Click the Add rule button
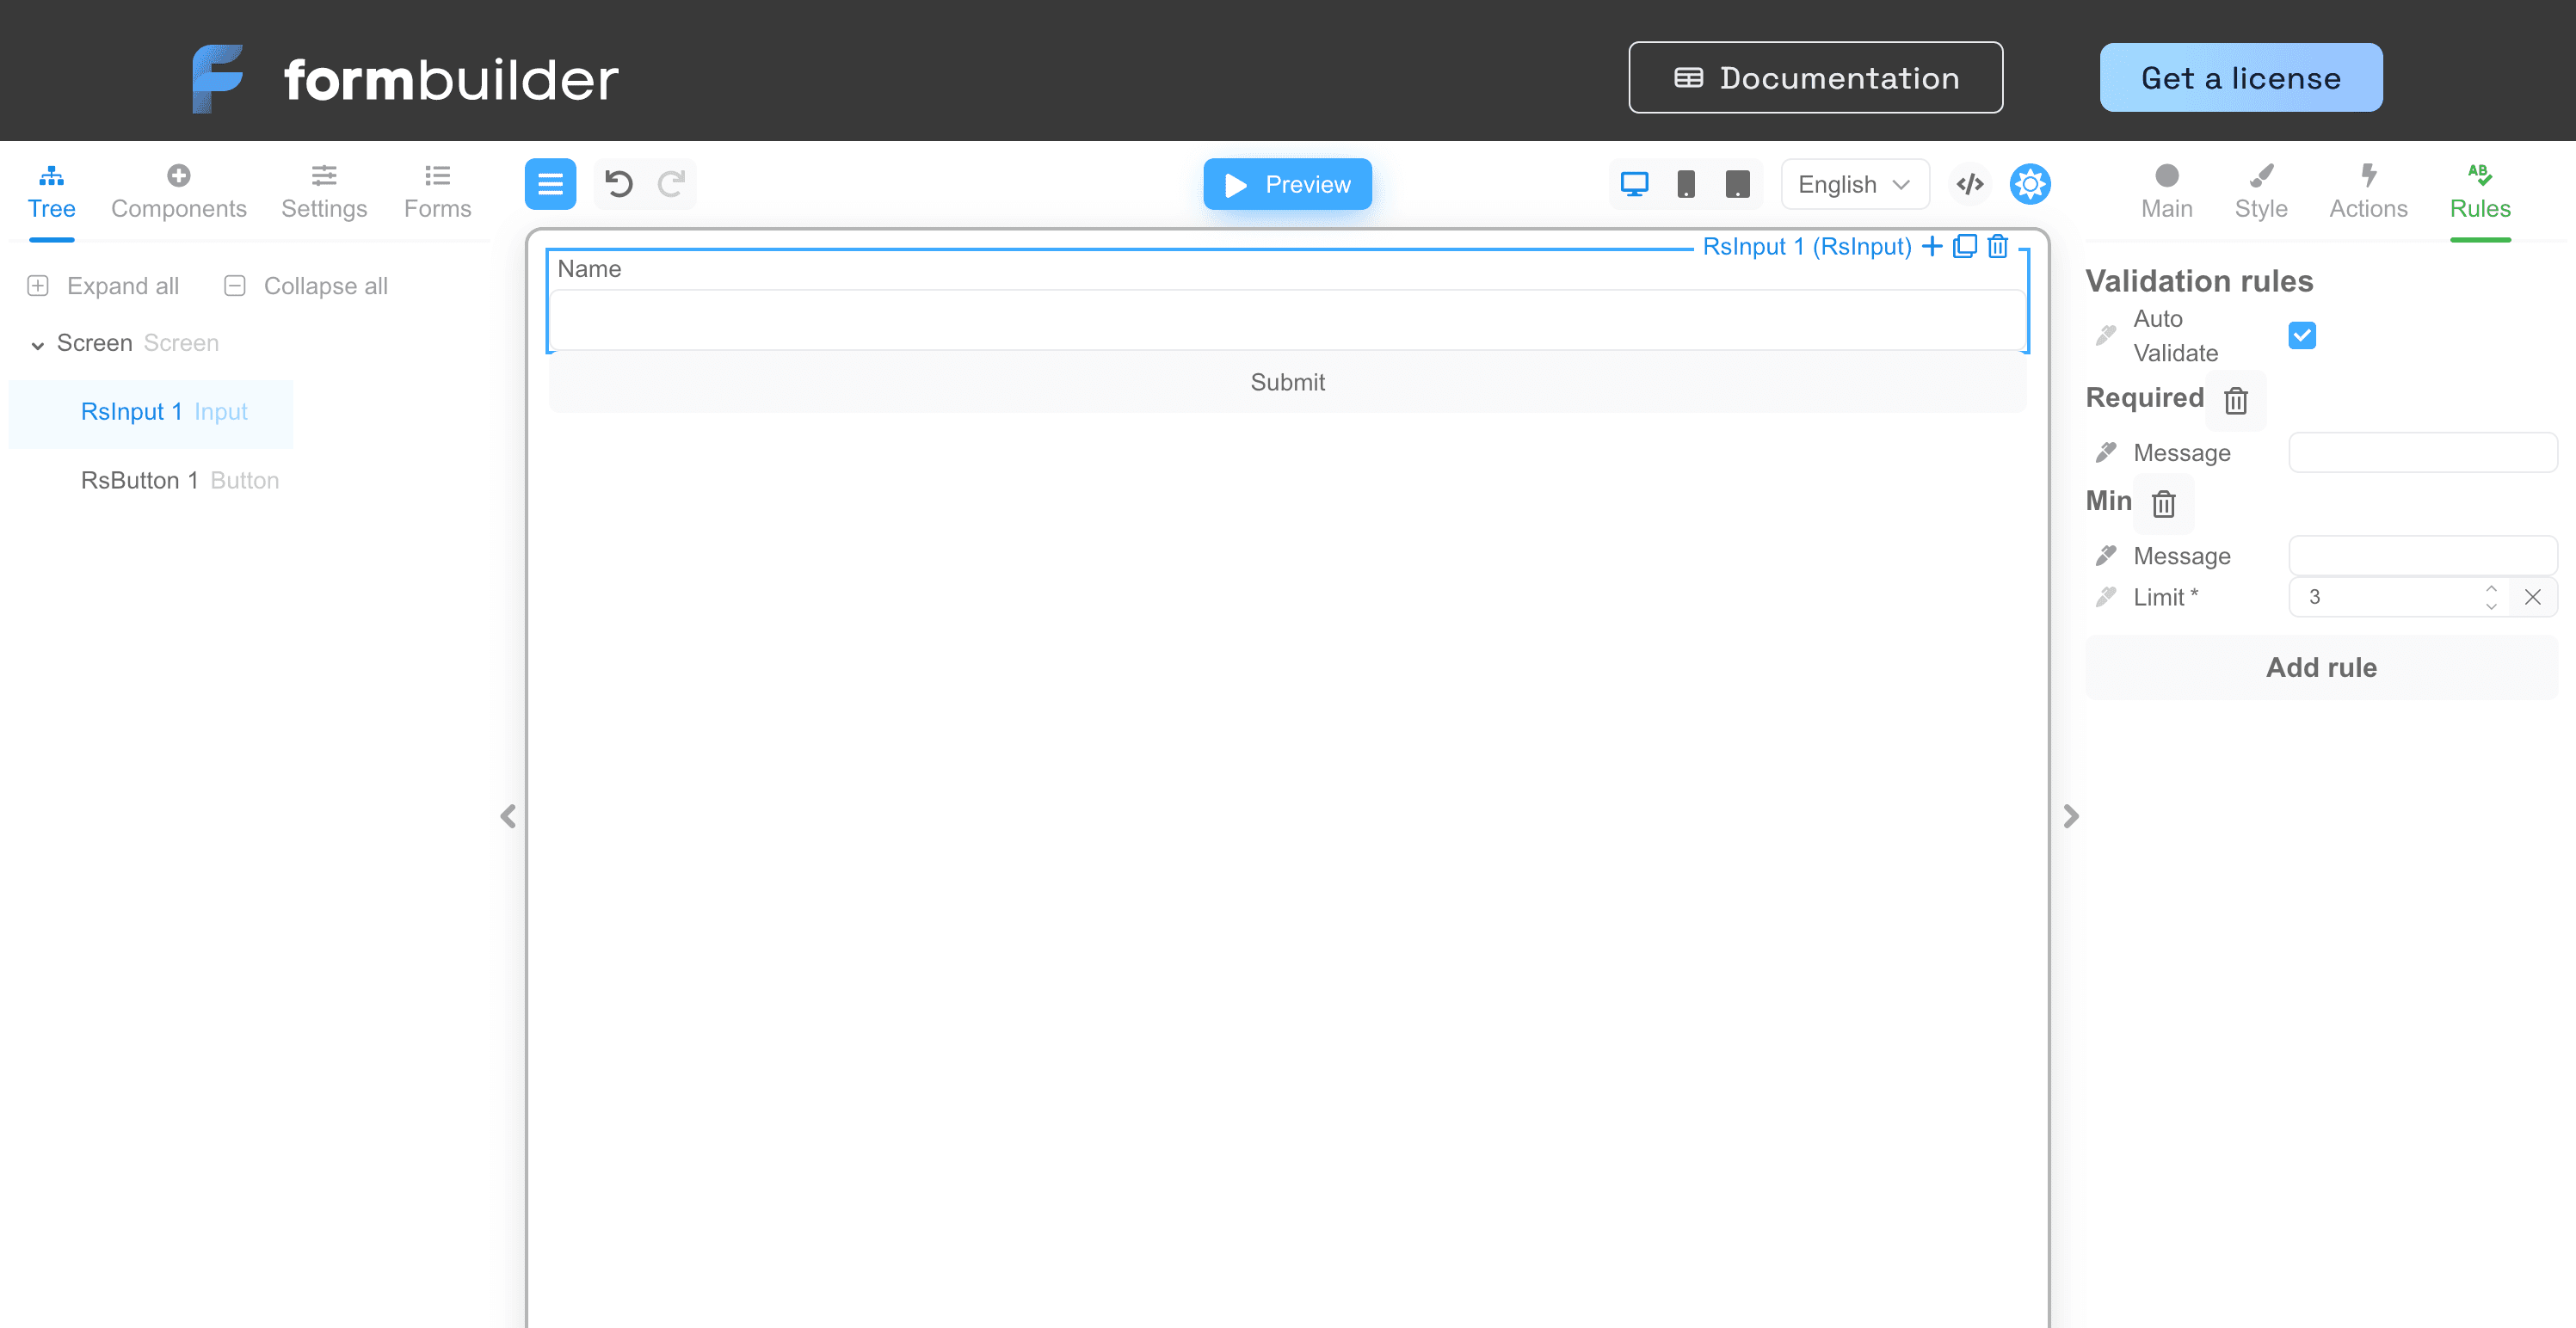 [x=2320, y=667]
